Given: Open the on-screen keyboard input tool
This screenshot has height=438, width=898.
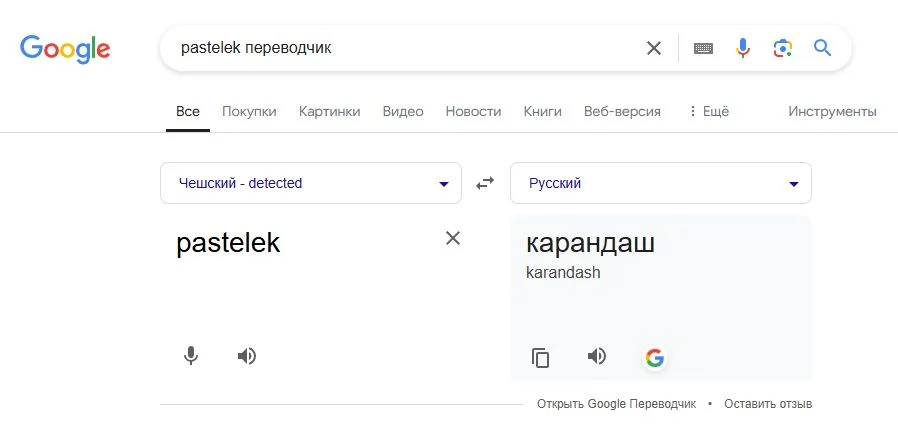Looking at the screenshot, I should [x=703, y=48].
